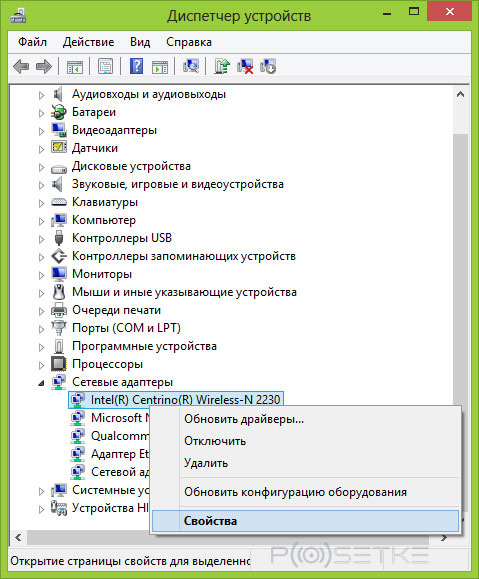Screen dimensions: 479x579
Task: Expand the Контроллеры USB node
Action: pos(41,239)
